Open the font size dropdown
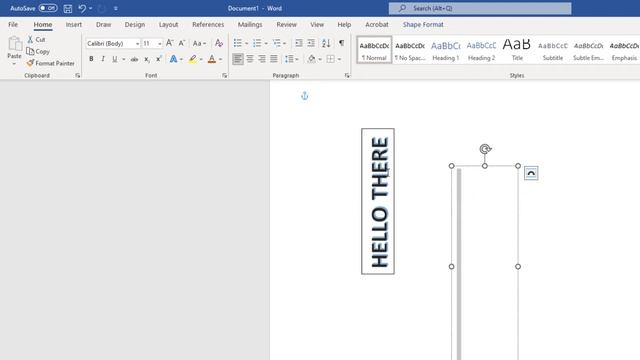The width and height of the screenshot is (640, 360). coord(160,44)
